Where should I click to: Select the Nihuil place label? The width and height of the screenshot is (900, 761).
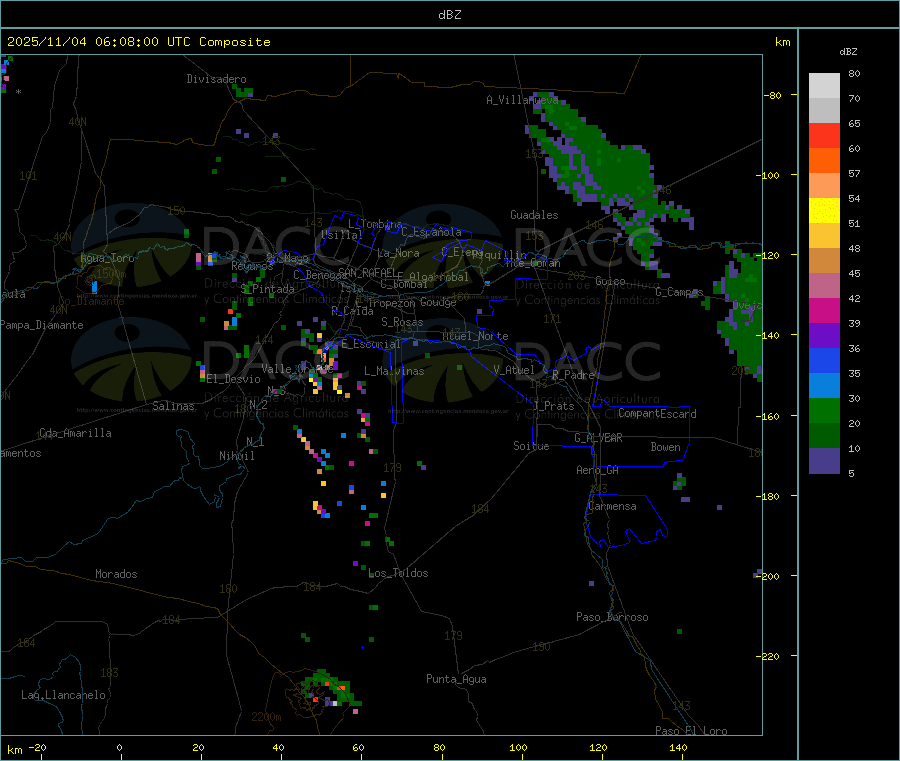[x=236, y=456]
